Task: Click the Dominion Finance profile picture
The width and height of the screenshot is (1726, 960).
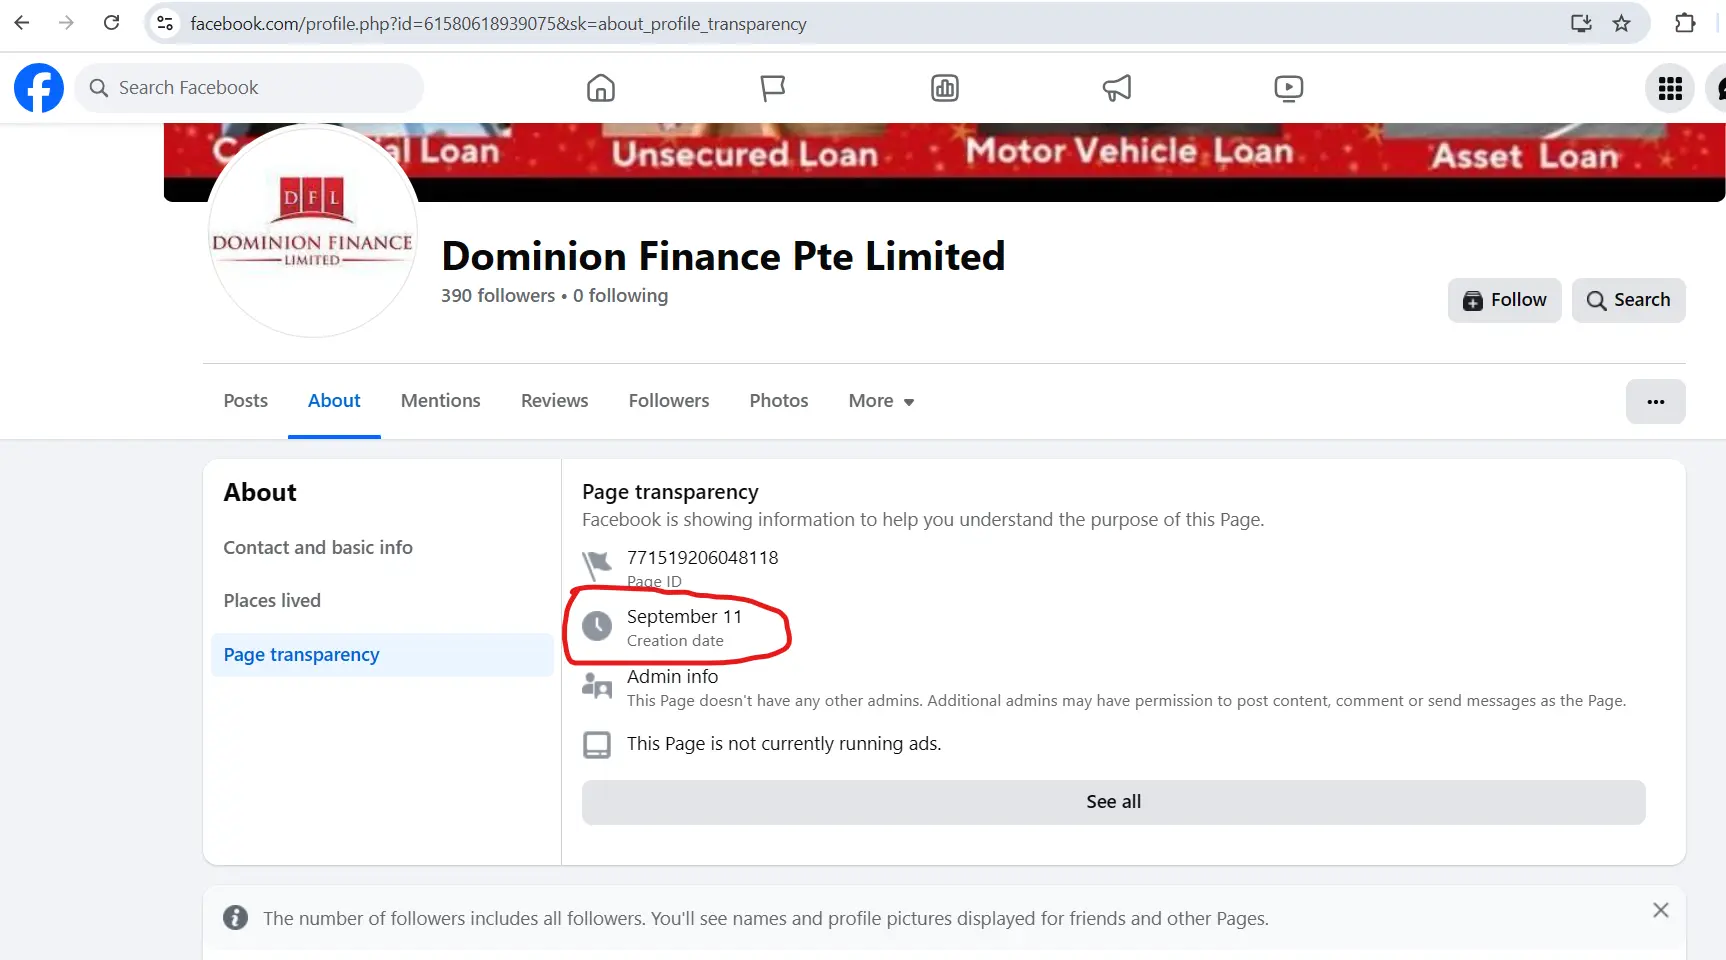Action: (x=313, y=232)
